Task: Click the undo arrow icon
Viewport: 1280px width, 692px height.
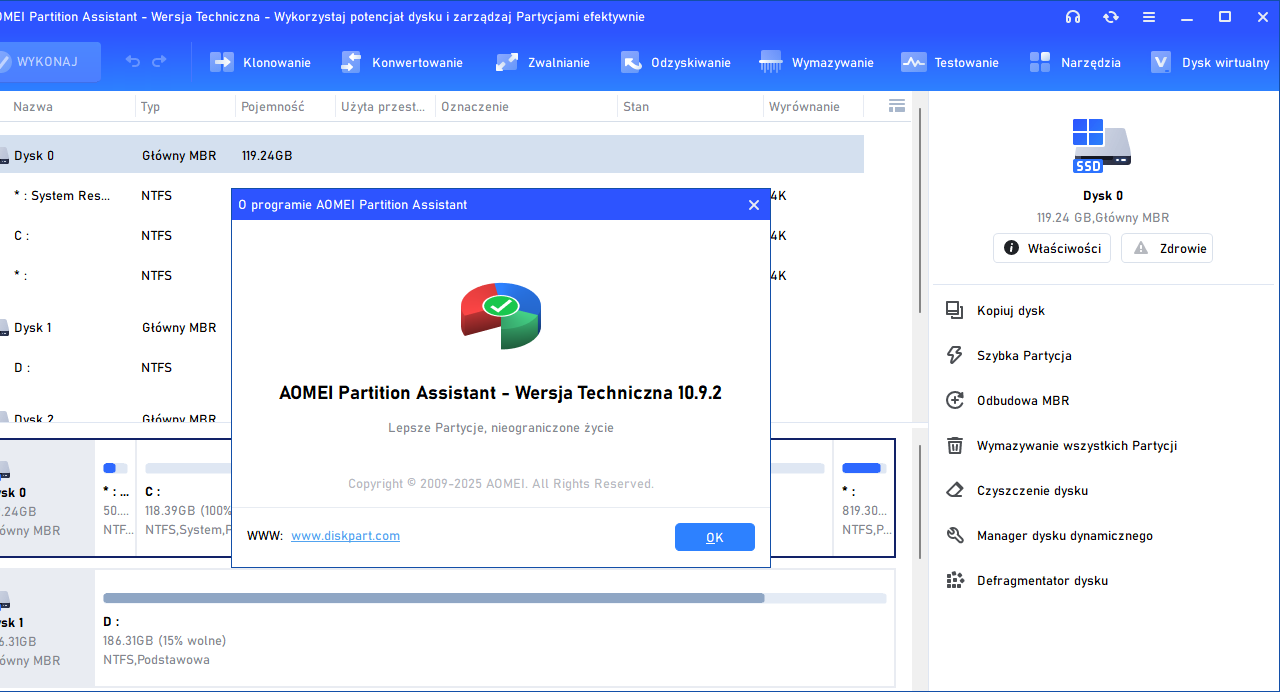Action: click(133, 62)
